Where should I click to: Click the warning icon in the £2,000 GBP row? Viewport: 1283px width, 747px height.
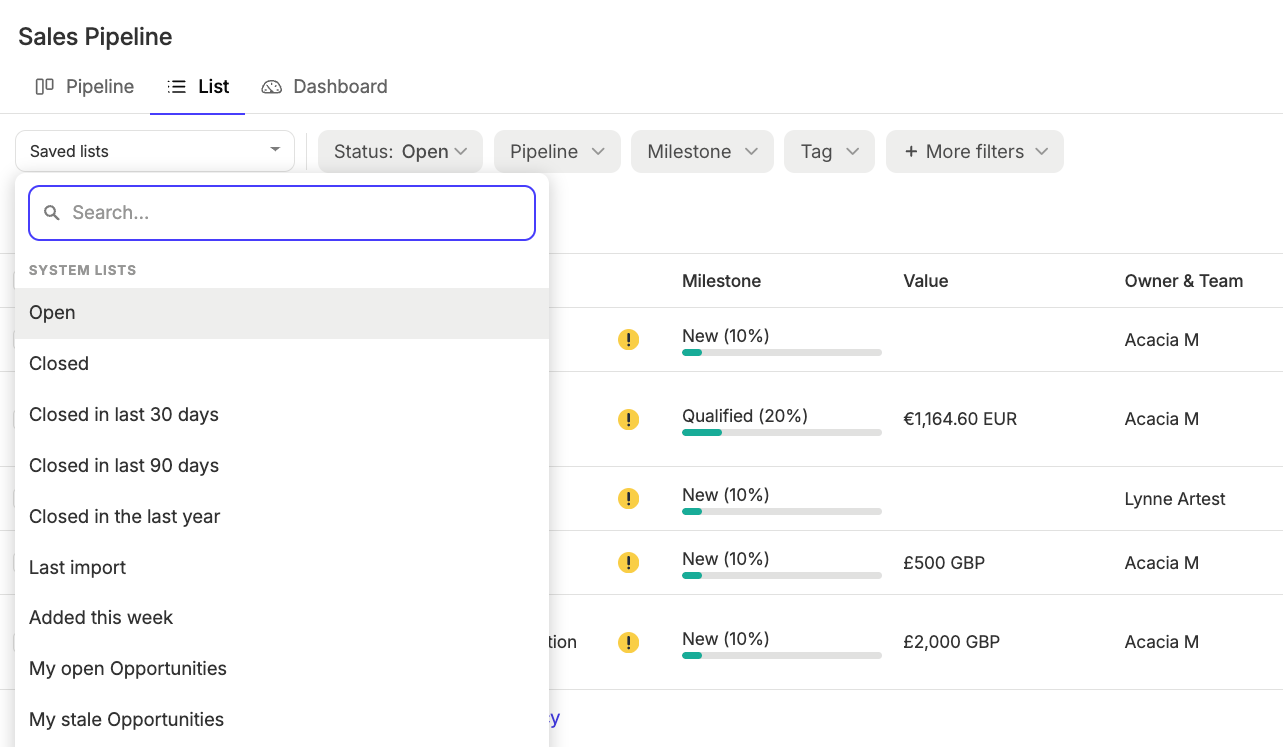pyautogui.click(x=628, y=642)
